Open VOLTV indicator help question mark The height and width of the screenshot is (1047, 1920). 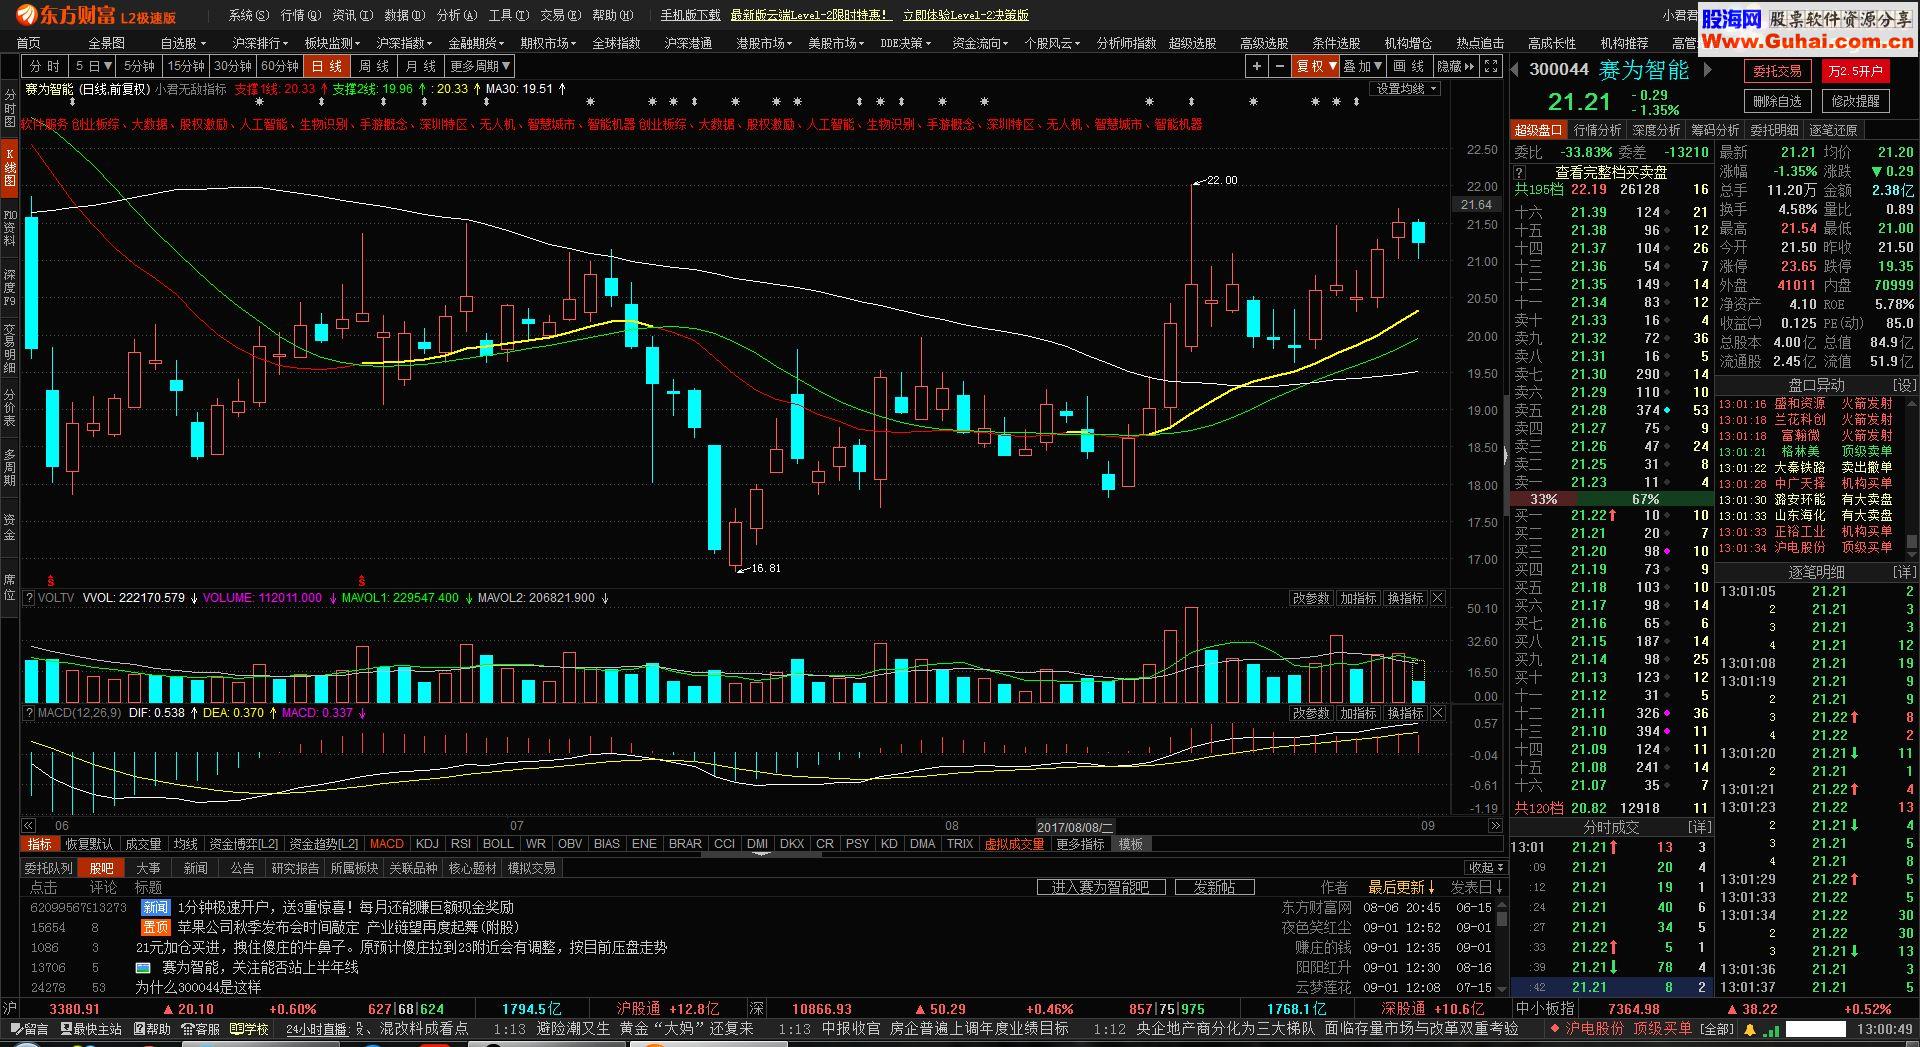pos(29,598)
